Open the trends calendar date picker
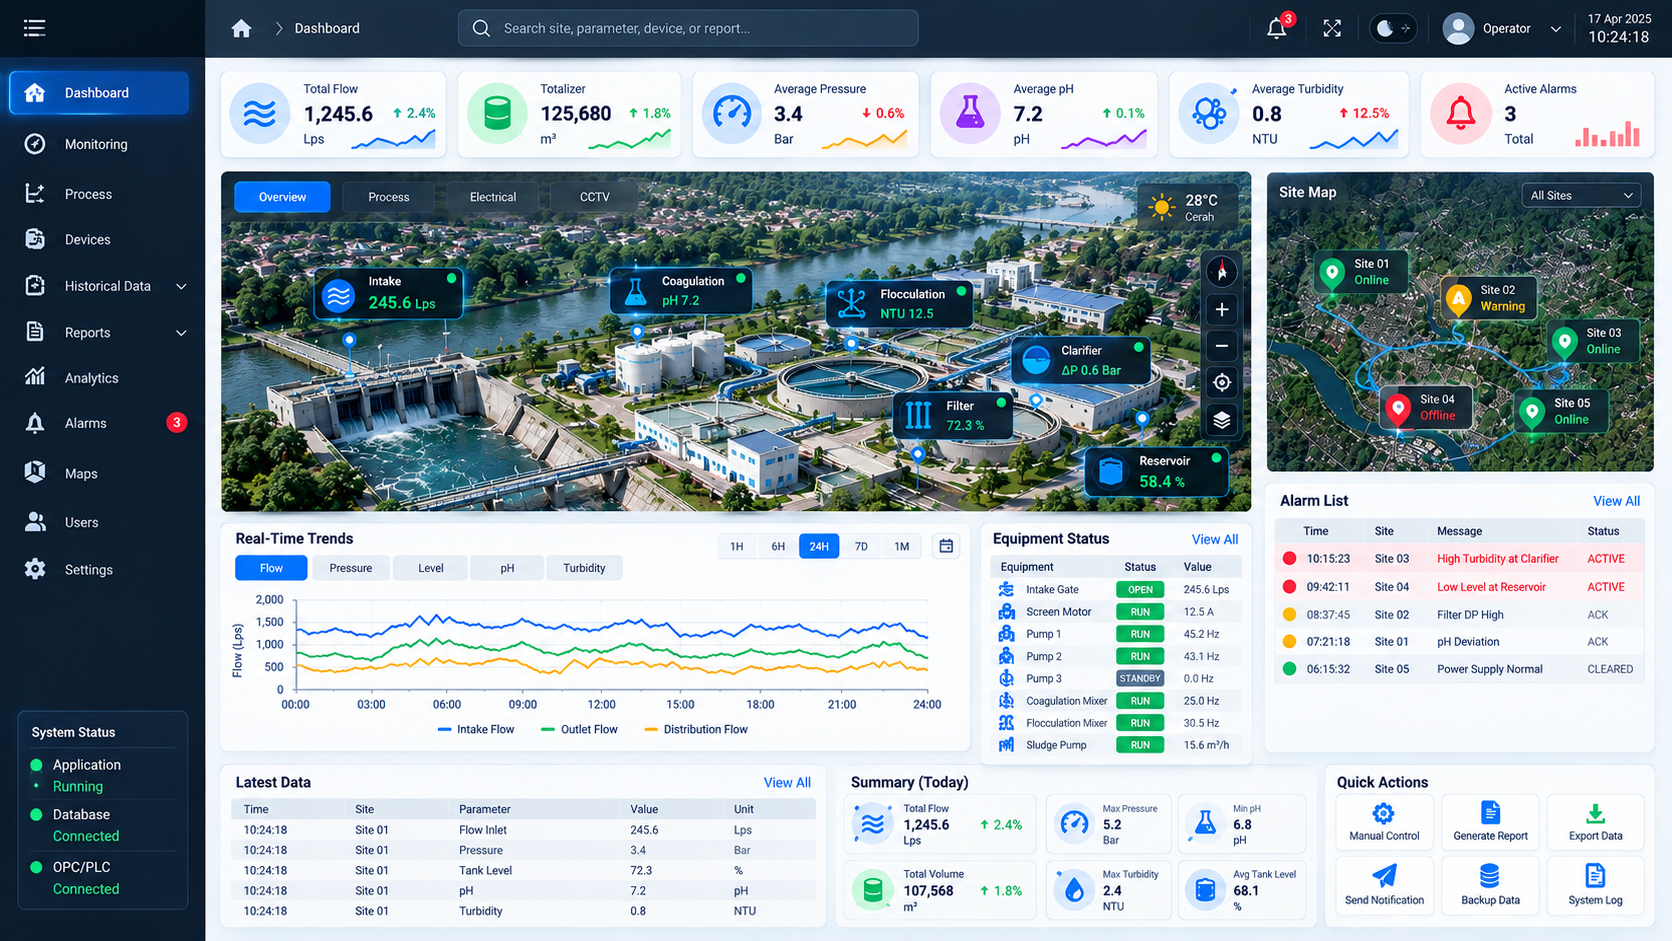1672x941 pixels. click(x=946, y=546)
